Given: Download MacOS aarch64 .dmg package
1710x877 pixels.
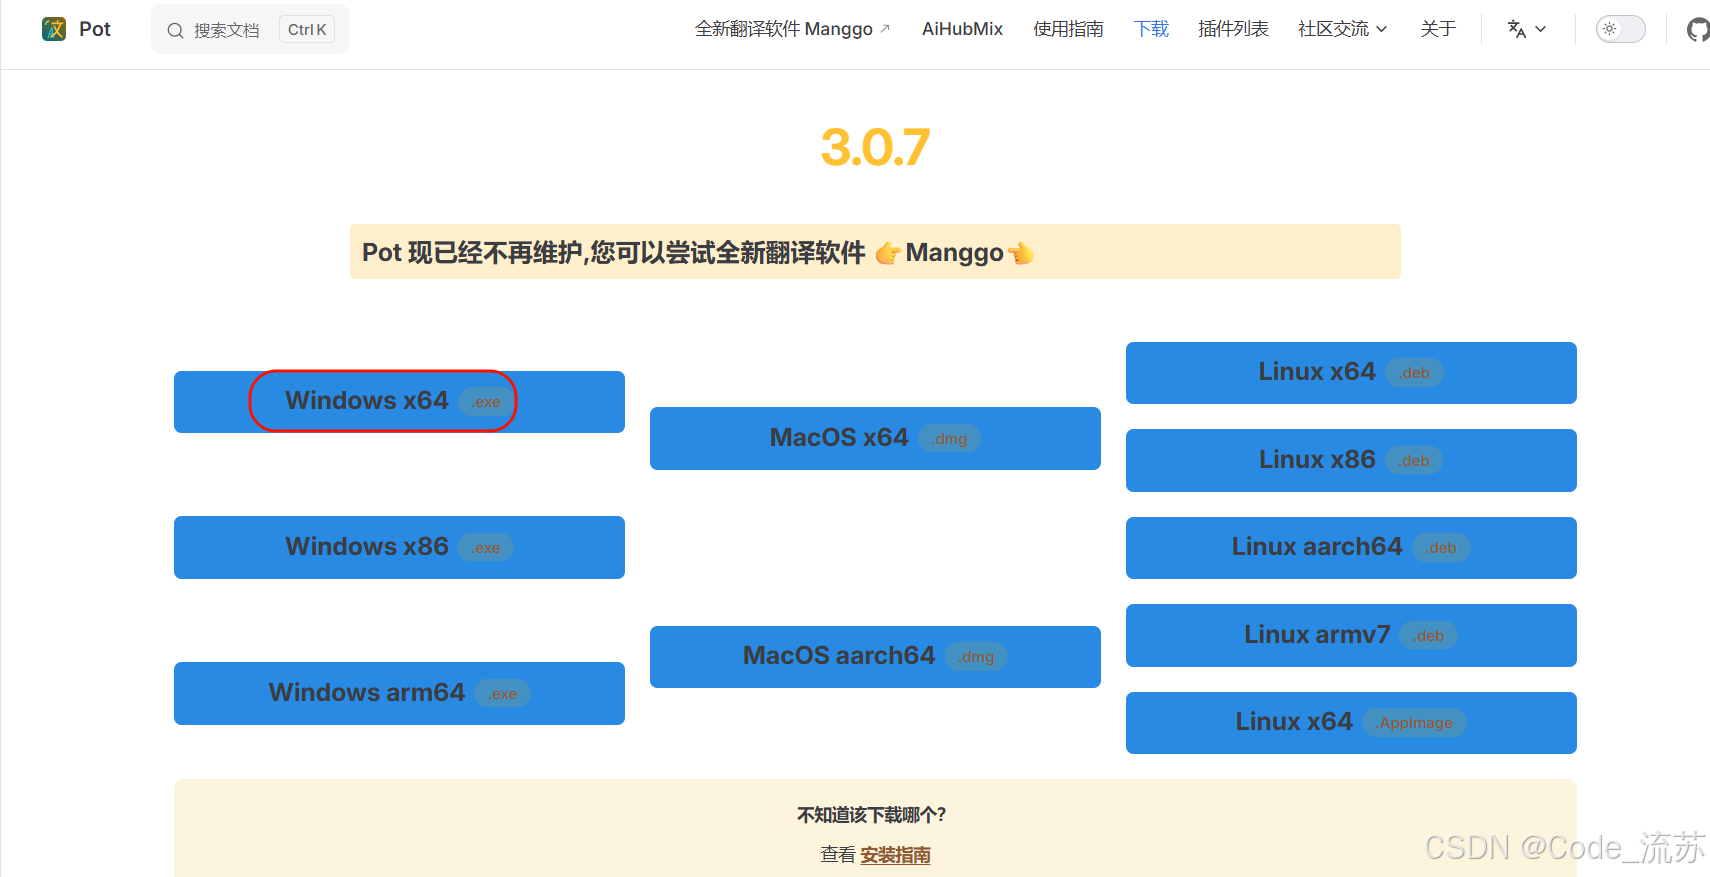Looking at the screenshot, I should (875, 657).
